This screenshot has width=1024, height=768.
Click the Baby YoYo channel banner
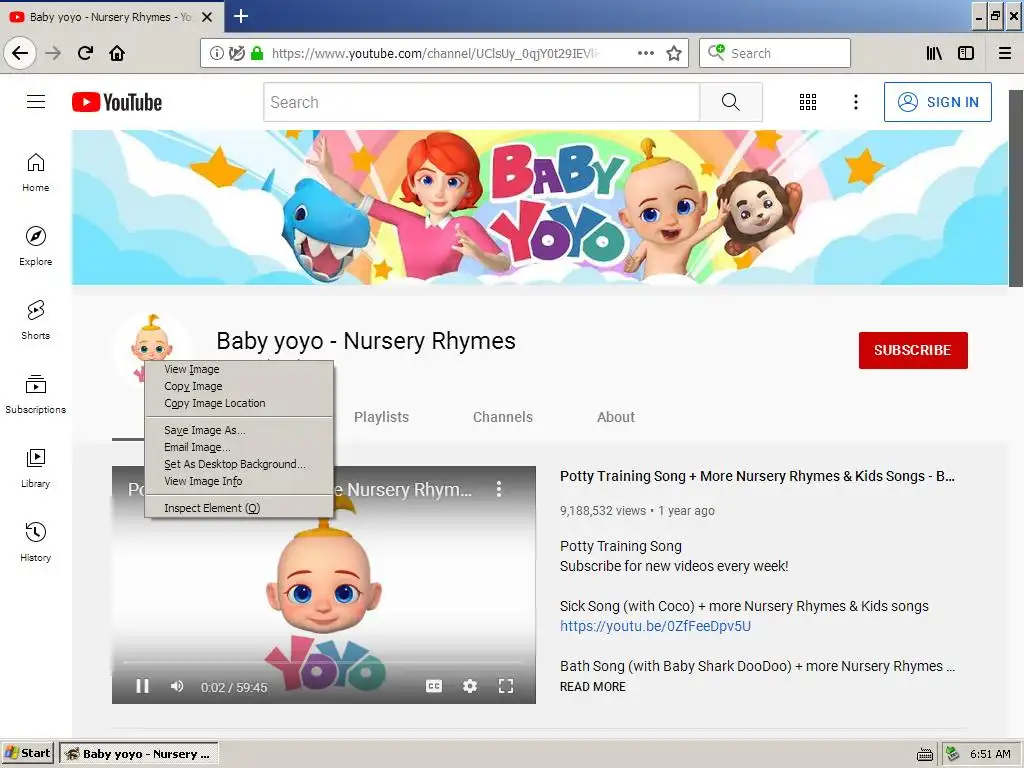[x=539, y=207]
